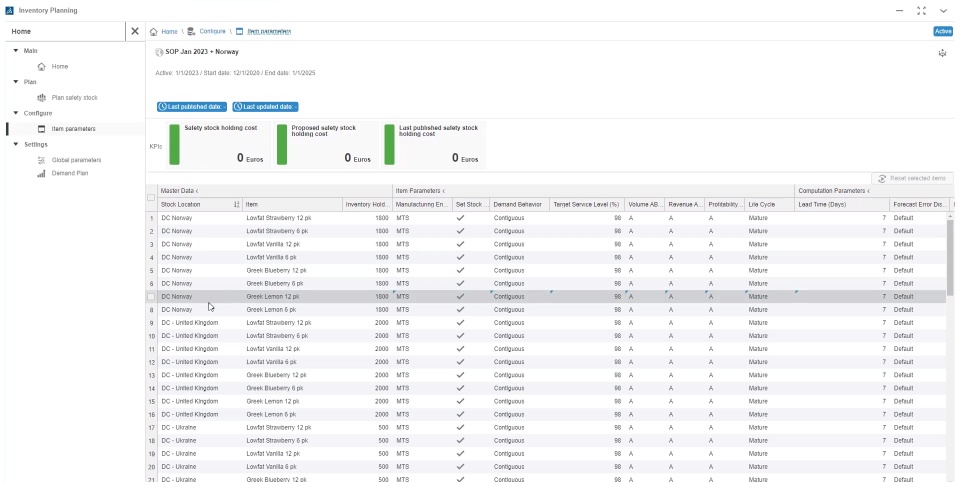Select the Target Service Level 98 cell in row 3

pos(587,244)
